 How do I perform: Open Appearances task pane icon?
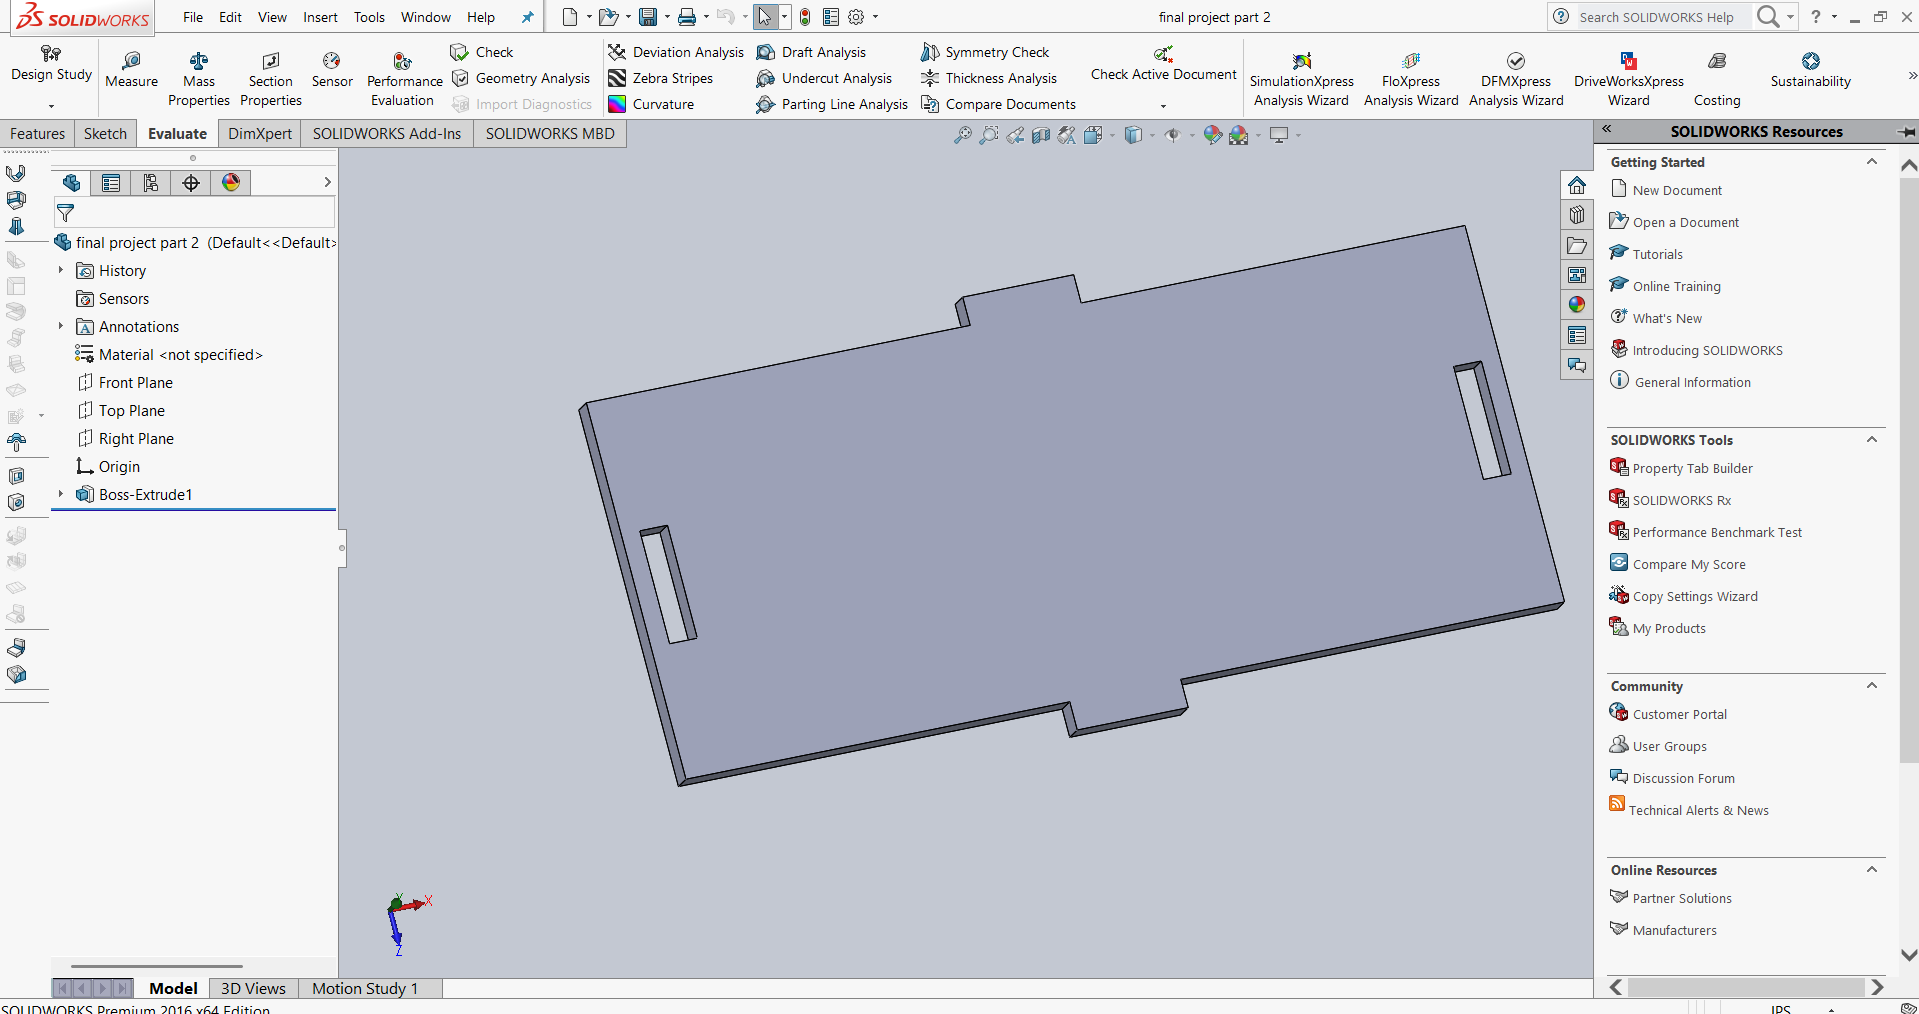pyautogui.click(x=1577, y=305)
